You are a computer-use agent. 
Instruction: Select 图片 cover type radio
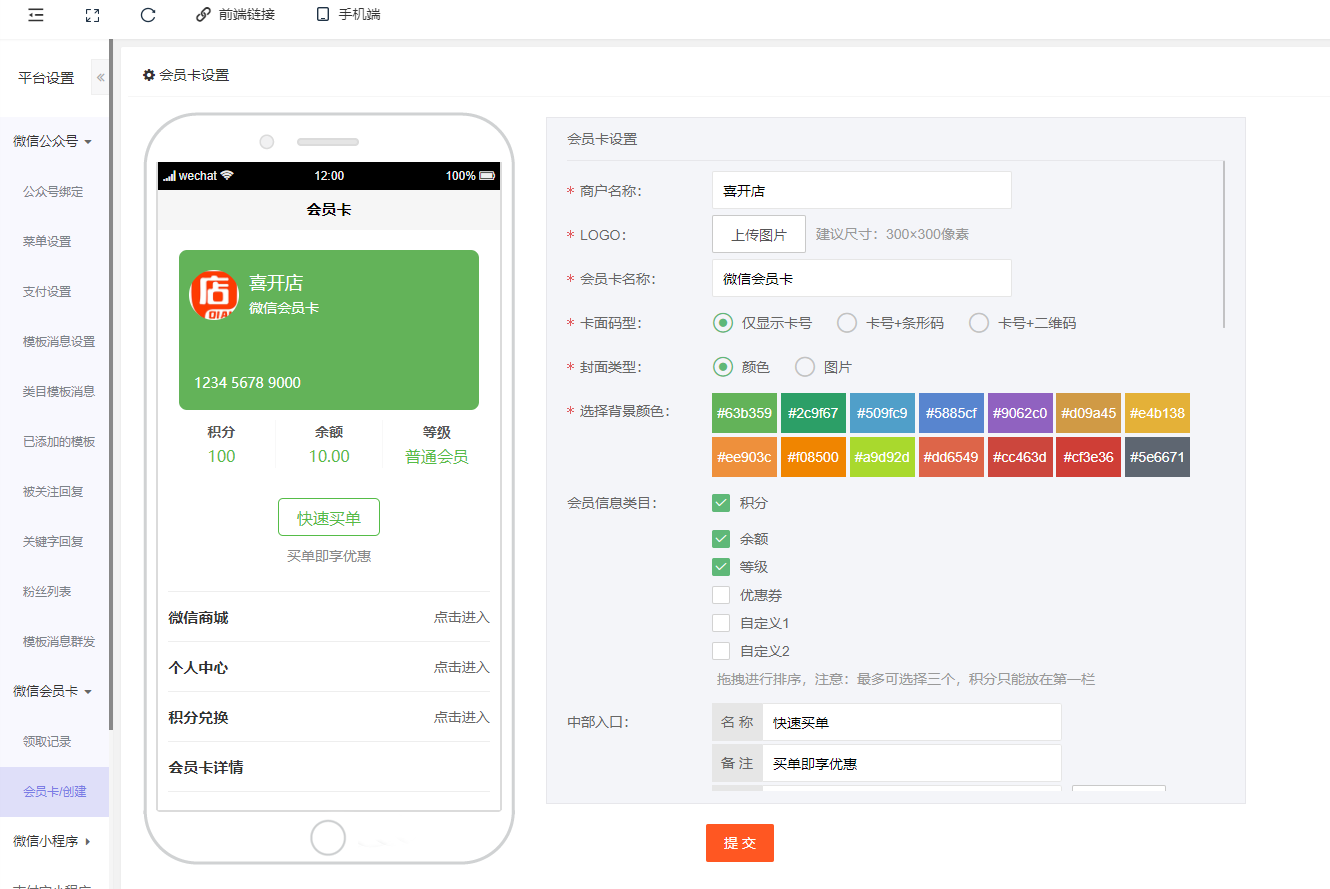point(805,367)
